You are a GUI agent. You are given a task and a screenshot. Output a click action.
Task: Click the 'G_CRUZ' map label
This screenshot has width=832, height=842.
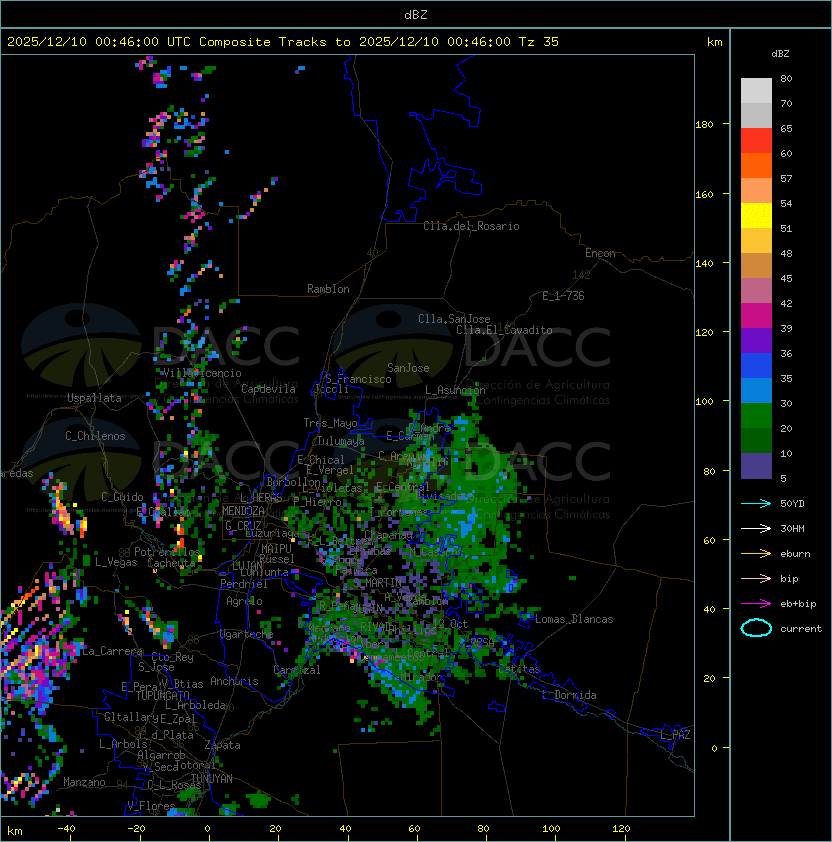pos(243,525)
